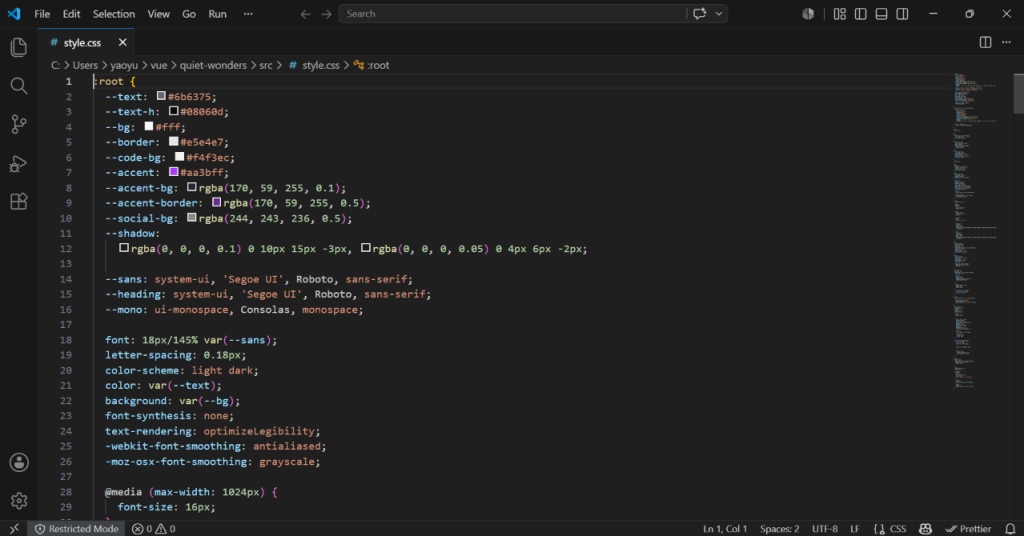Open notifications bell icon
Screen dimensions: 1024x536
(1010, 529)
